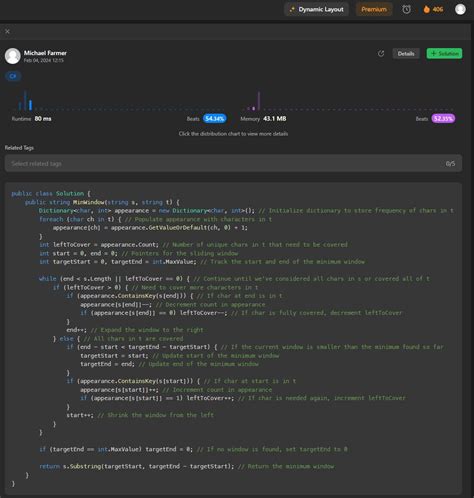The image size is (474, 498).
Task: Click the 'else' branch code line
Action: pos(118,339)
